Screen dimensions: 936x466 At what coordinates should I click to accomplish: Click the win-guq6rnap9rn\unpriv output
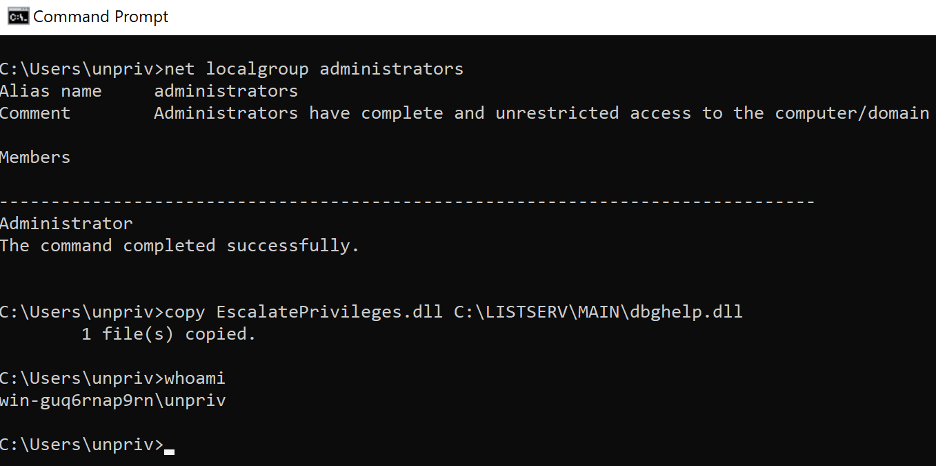click(113, 400)
